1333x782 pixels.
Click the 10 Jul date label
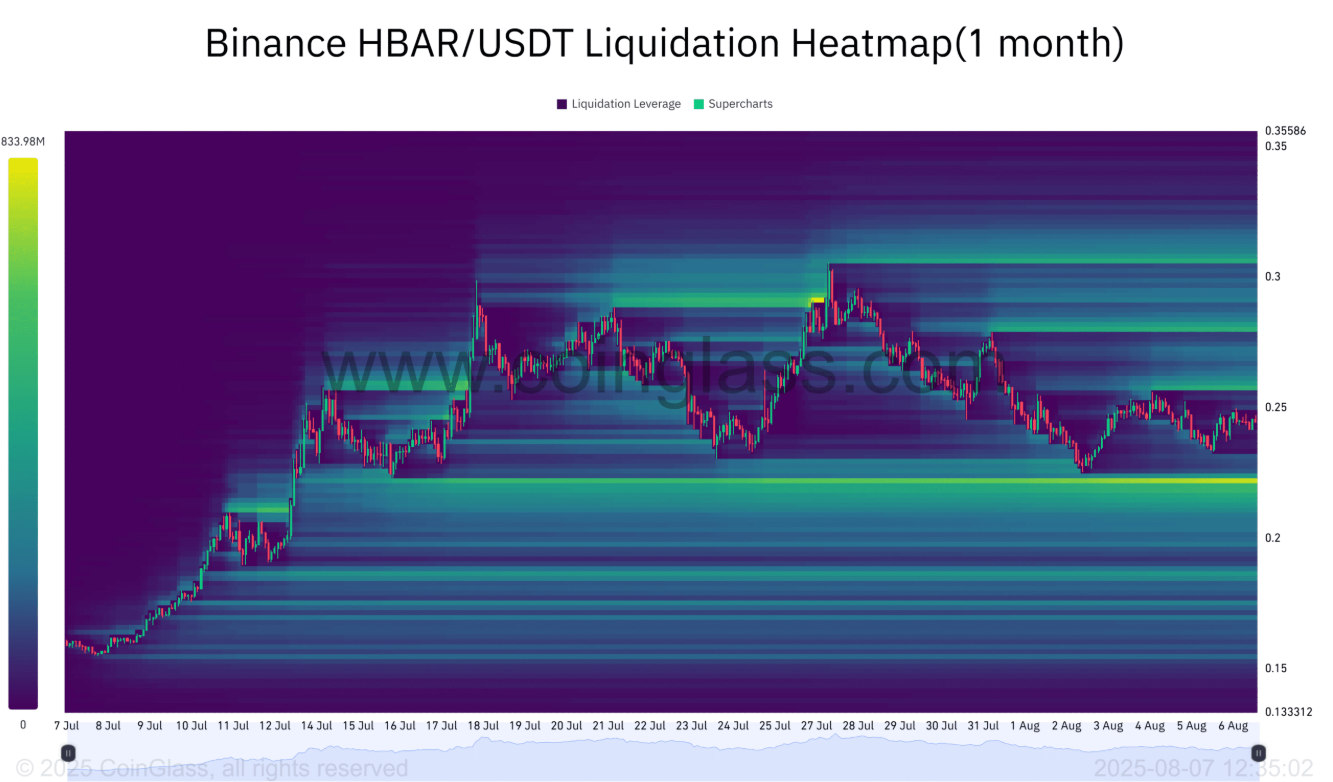(191, 726)
